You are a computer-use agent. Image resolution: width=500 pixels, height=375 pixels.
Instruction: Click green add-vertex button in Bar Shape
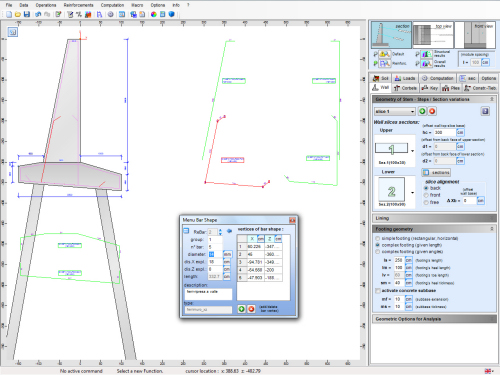(241, 309)
